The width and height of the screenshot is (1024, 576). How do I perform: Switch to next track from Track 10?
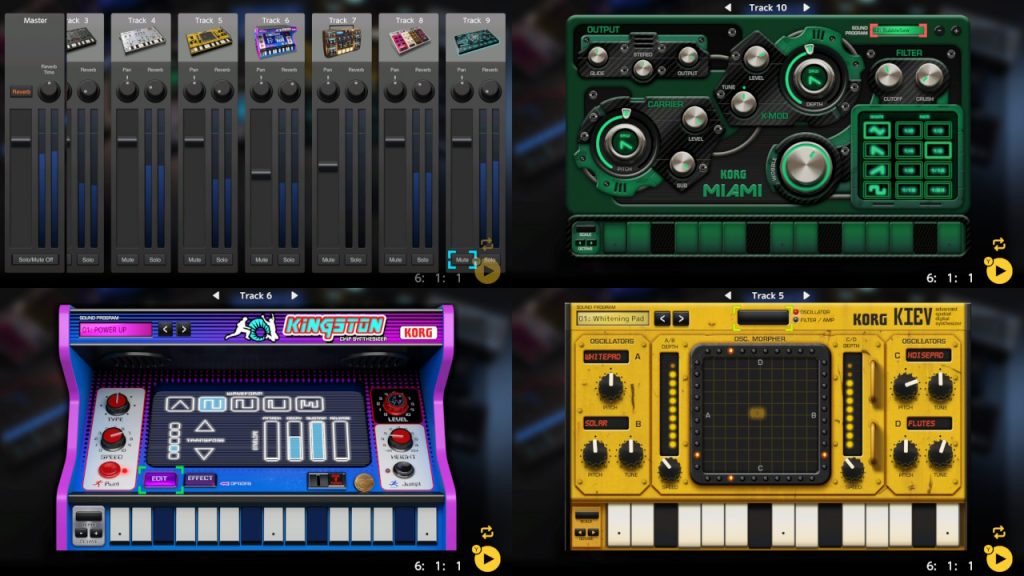tap(806, 7)
